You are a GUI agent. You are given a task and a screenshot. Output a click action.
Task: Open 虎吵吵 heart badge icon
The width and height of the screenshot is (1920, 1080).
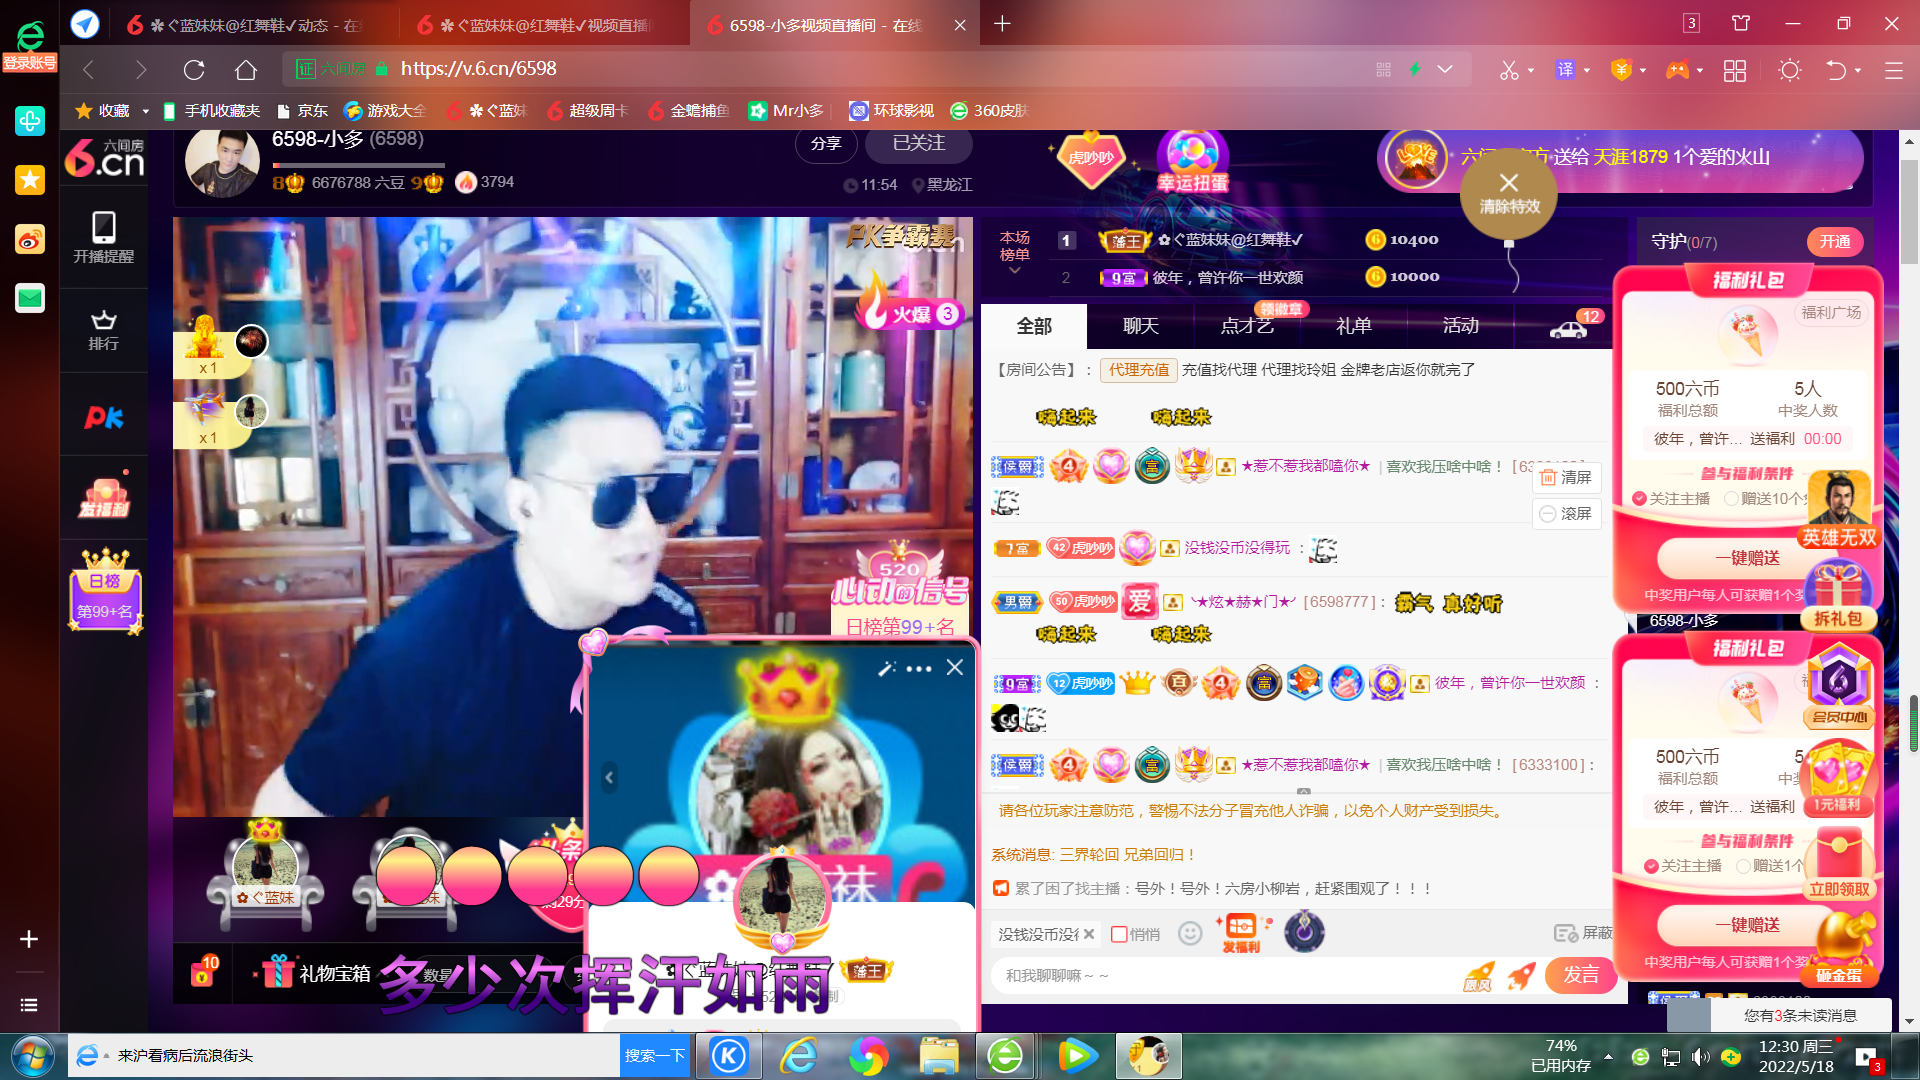point(1091,158)
